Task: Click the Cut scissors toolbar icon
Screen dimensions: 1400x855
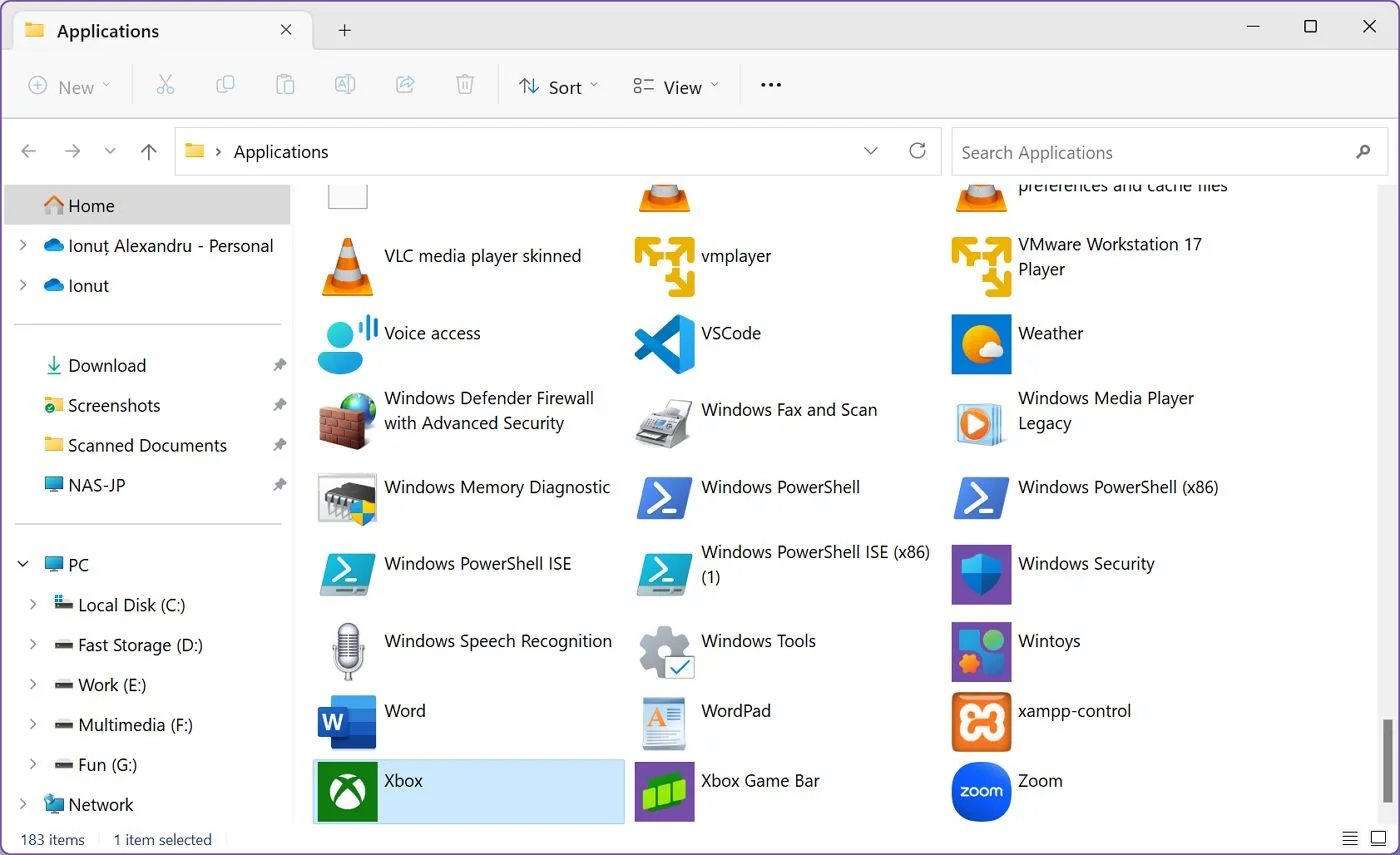Action: pos(165,85)
